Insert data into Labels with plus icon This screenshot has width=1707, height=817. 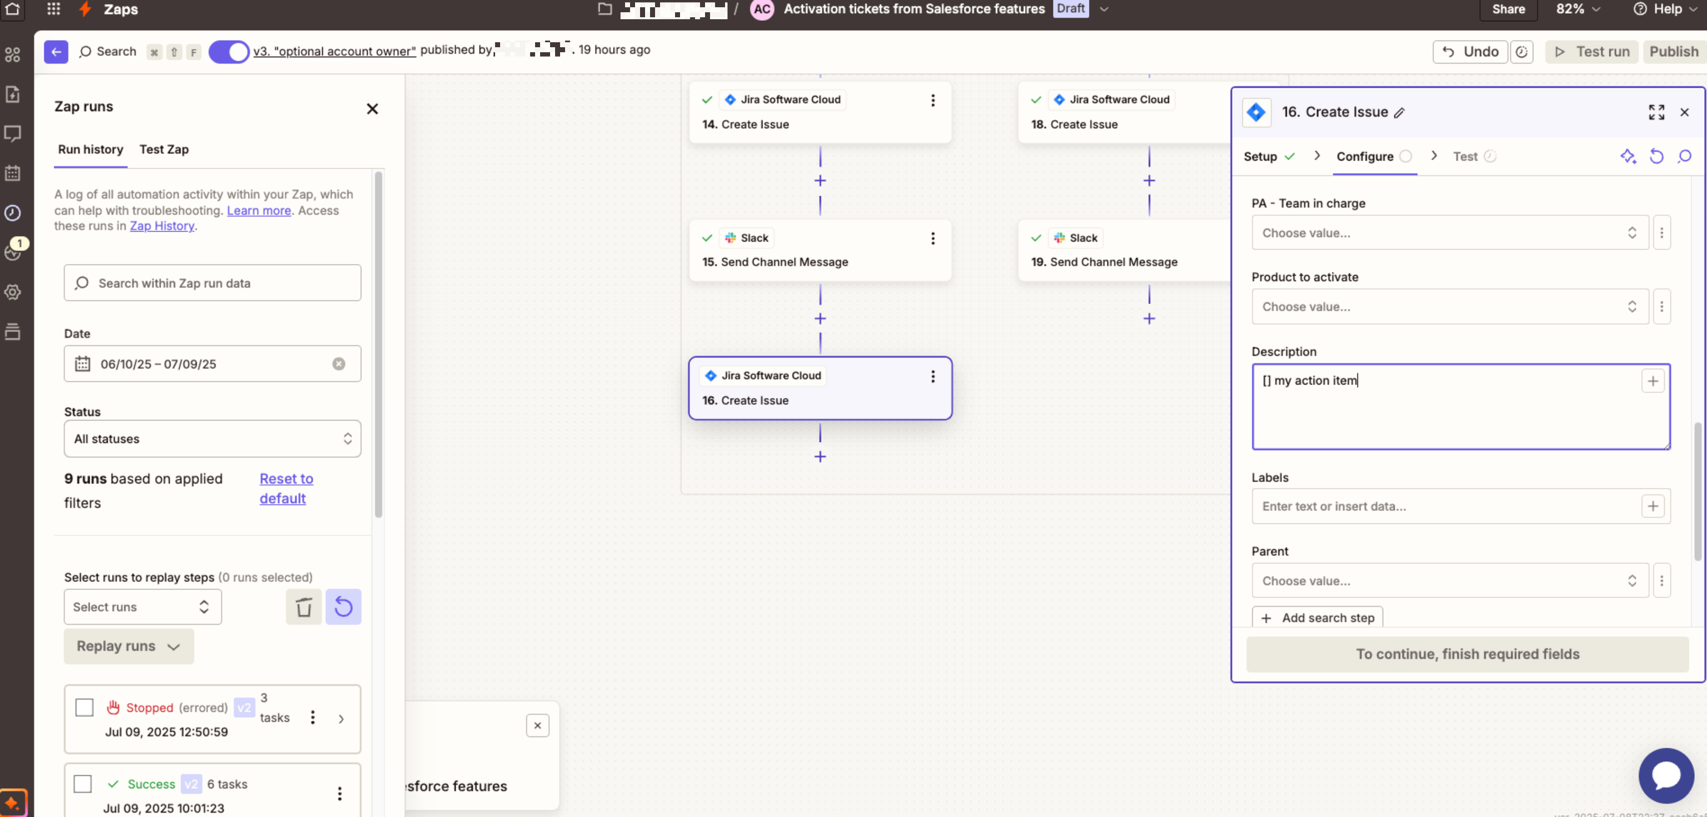(x=1653, y=506)
